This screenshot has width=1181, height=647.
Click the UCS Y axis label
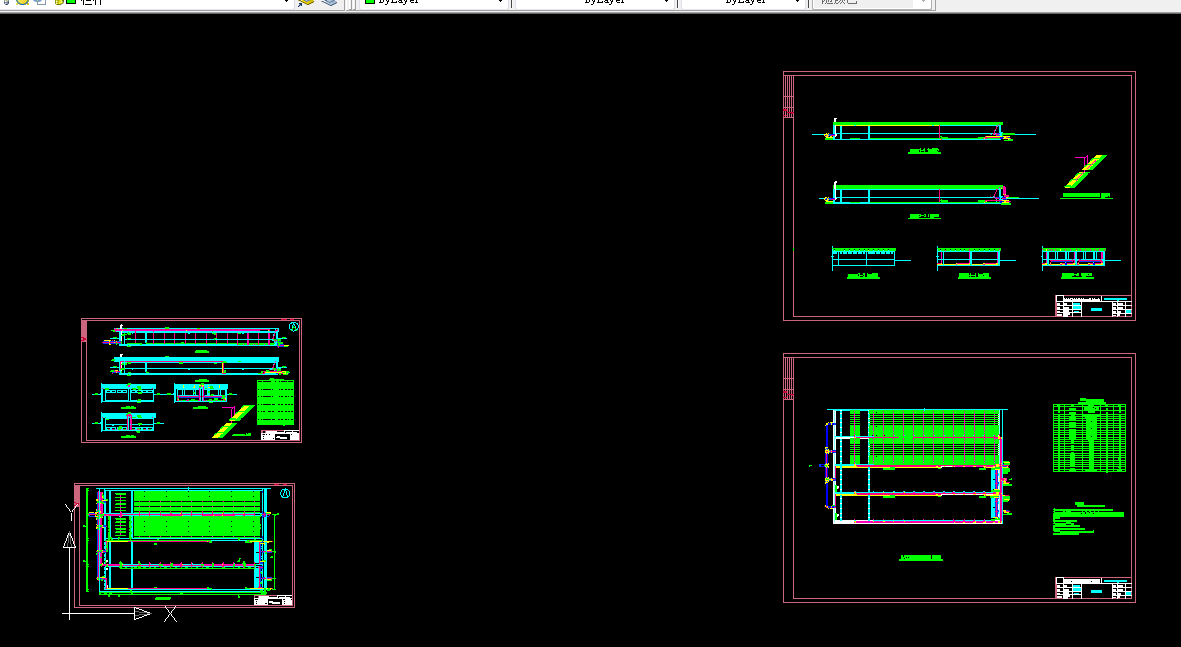coord(71,512)
